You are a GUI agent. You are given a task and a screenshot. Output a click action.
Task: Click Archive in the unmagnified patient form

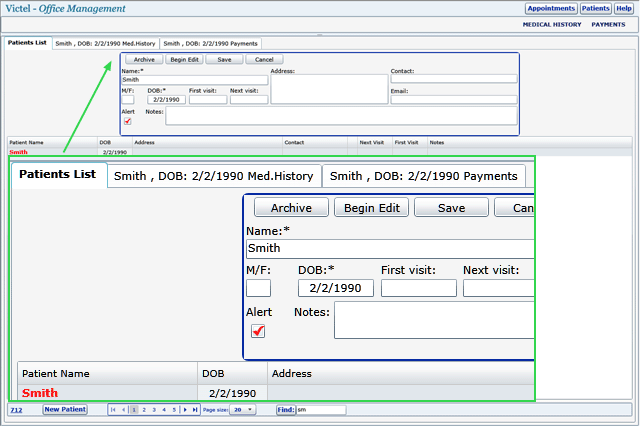click(144, 60)
